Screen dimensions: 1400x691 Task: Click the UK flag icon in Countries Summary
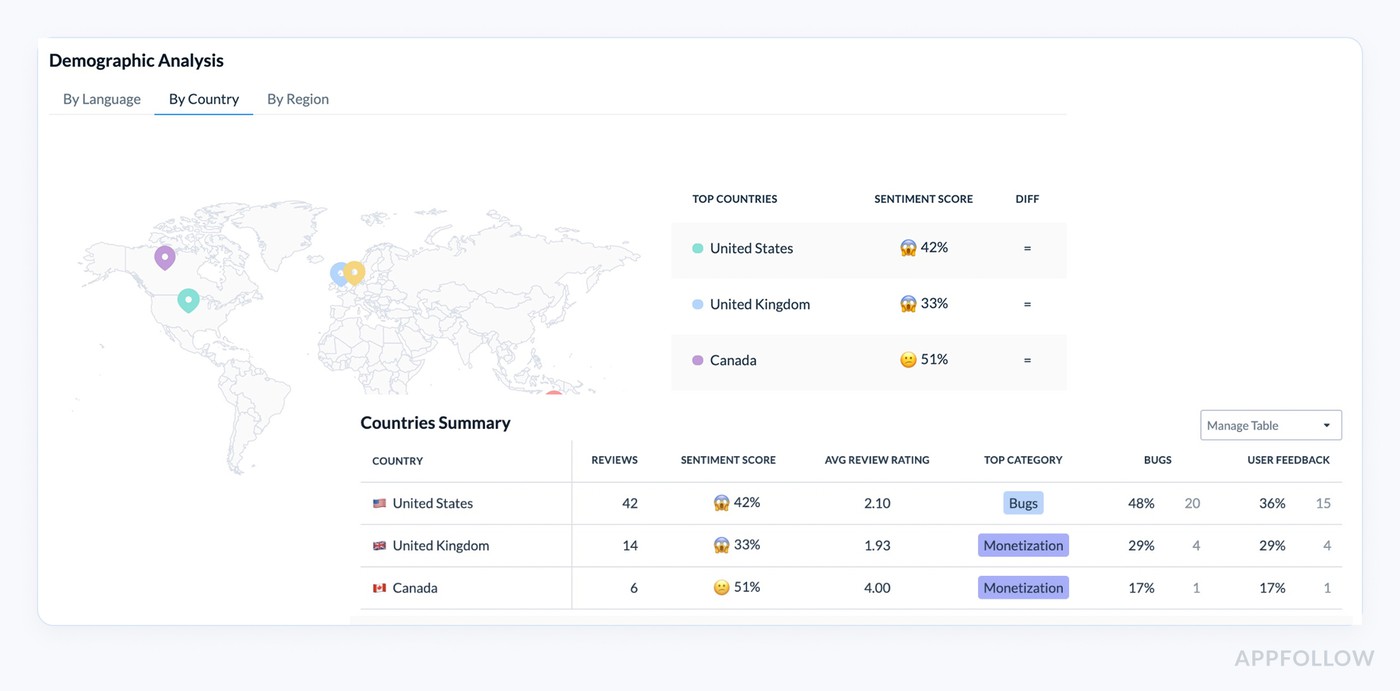point(379,545)
